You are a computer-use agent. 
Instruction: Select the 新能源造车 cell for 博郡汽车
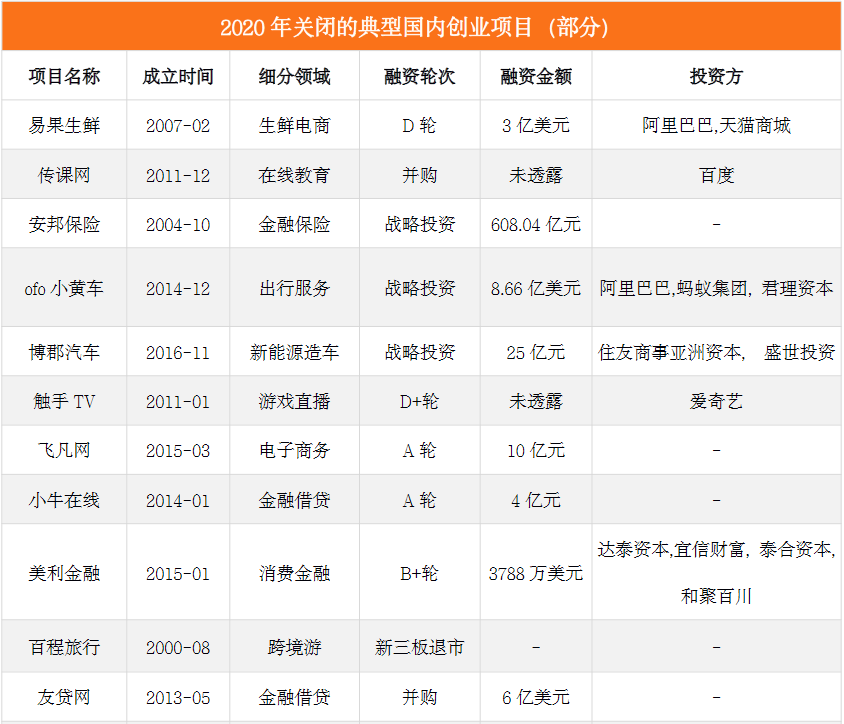pos(295,350)
